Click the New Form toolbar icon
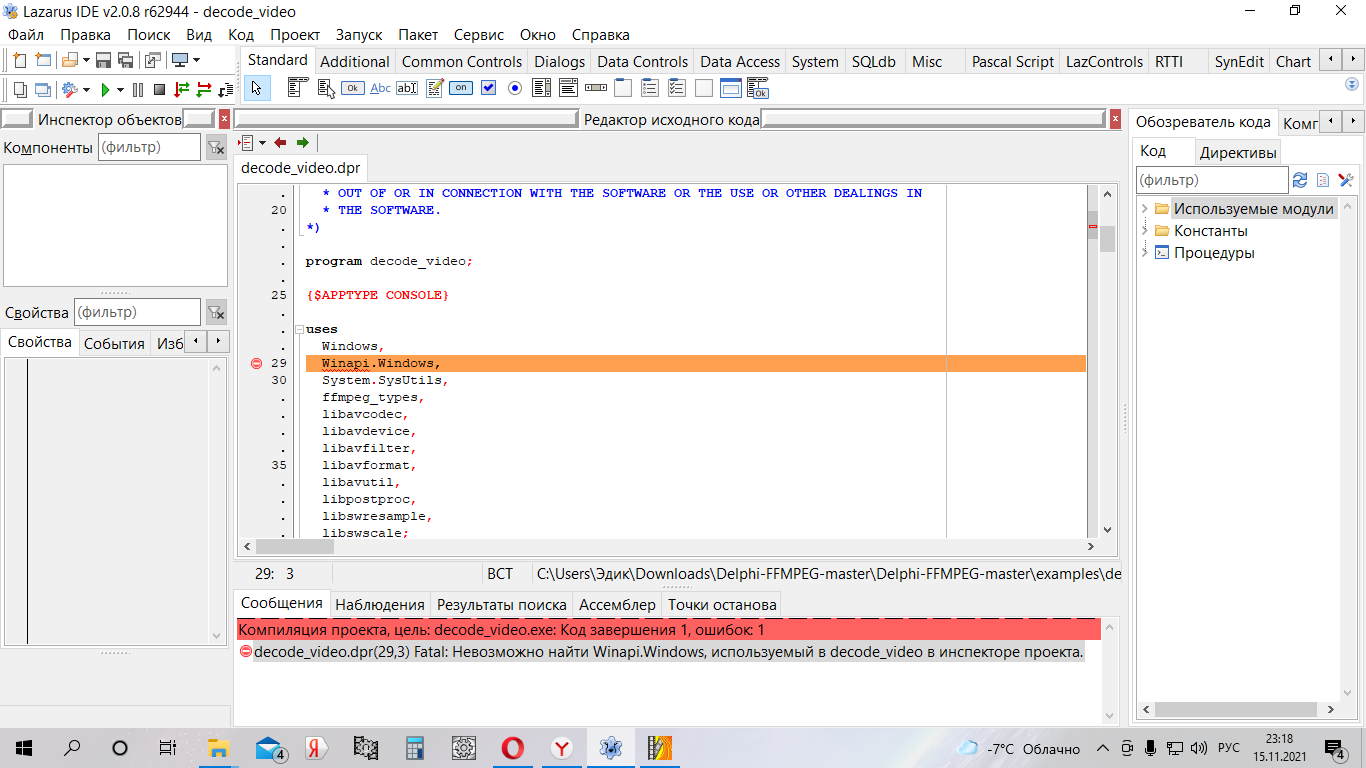This screenshot has height=768, width=1366. pos(43,60)
